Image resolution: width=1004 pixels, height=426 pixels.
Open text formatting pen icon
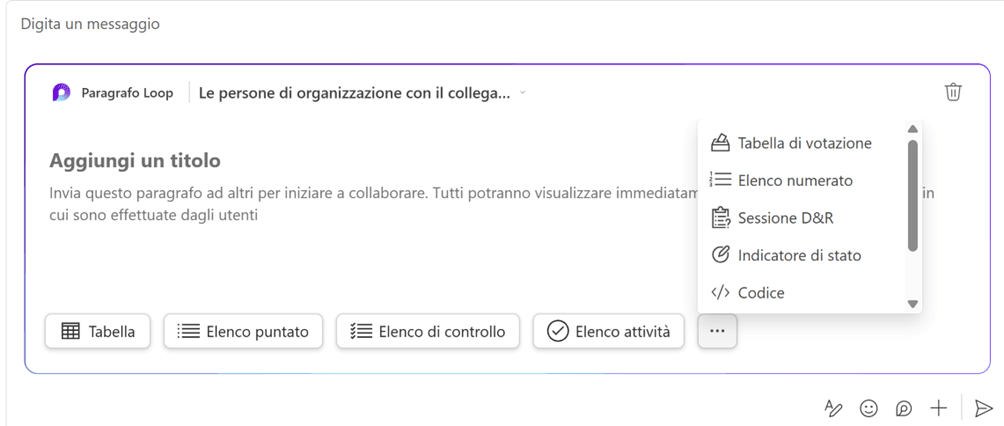coord(833,408)
